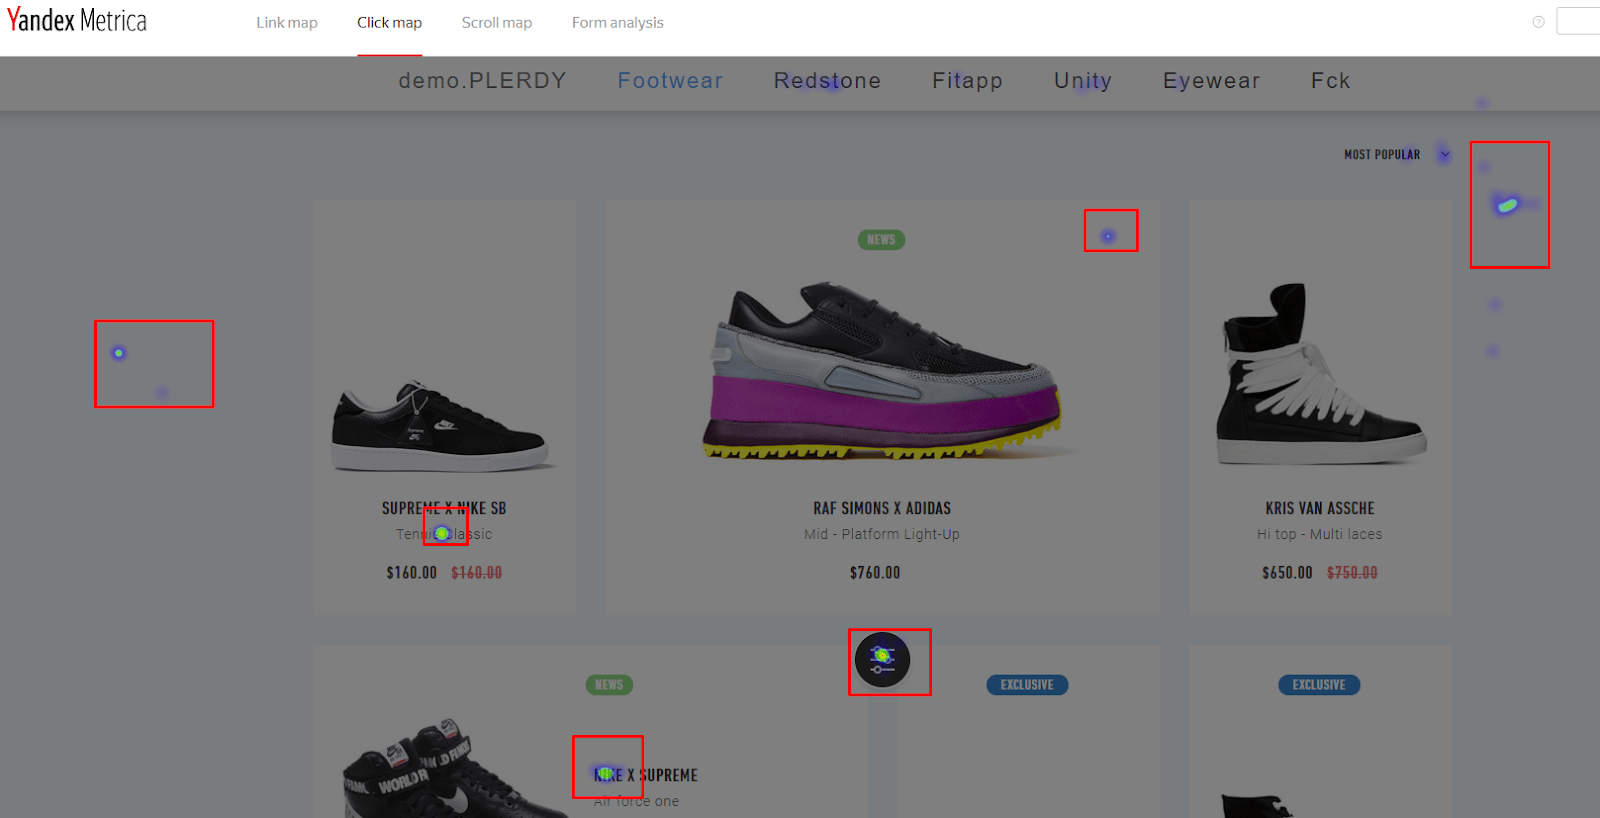Image resolution: width=1600 pixels, height=818 pixels.
Task: Open the Supreme x Nike SB product title
Action: click(x=444, y=508)
